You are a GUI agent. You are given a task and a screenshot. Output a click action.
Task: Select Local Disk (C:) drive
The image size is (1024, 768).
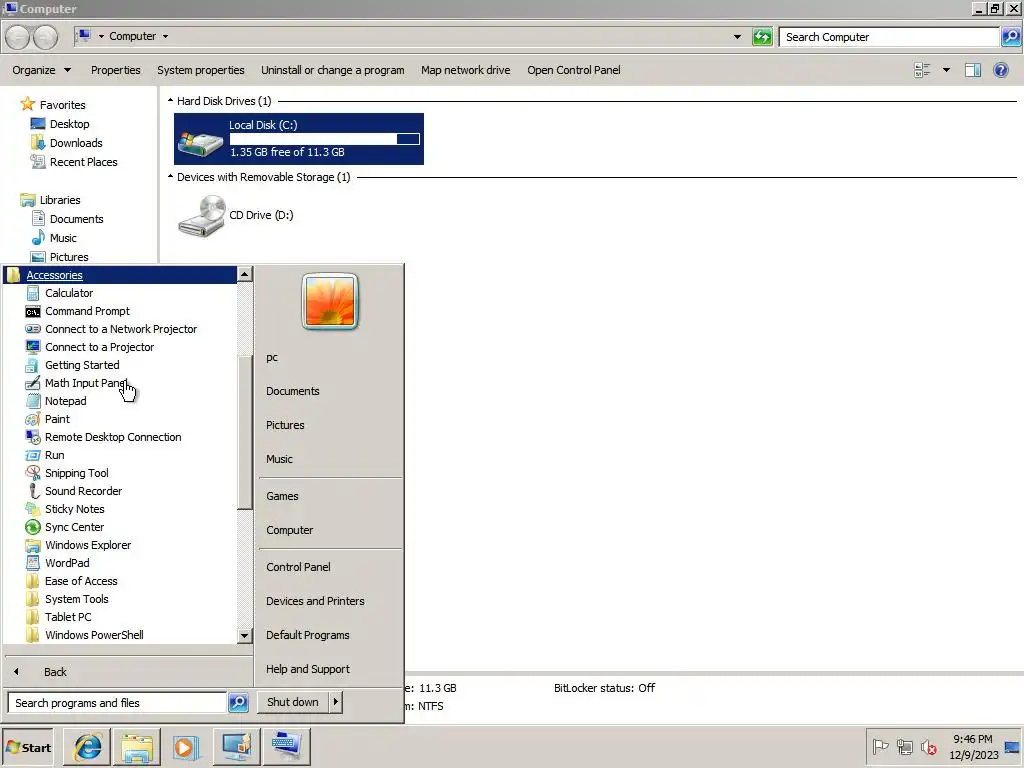coord(298,138)
